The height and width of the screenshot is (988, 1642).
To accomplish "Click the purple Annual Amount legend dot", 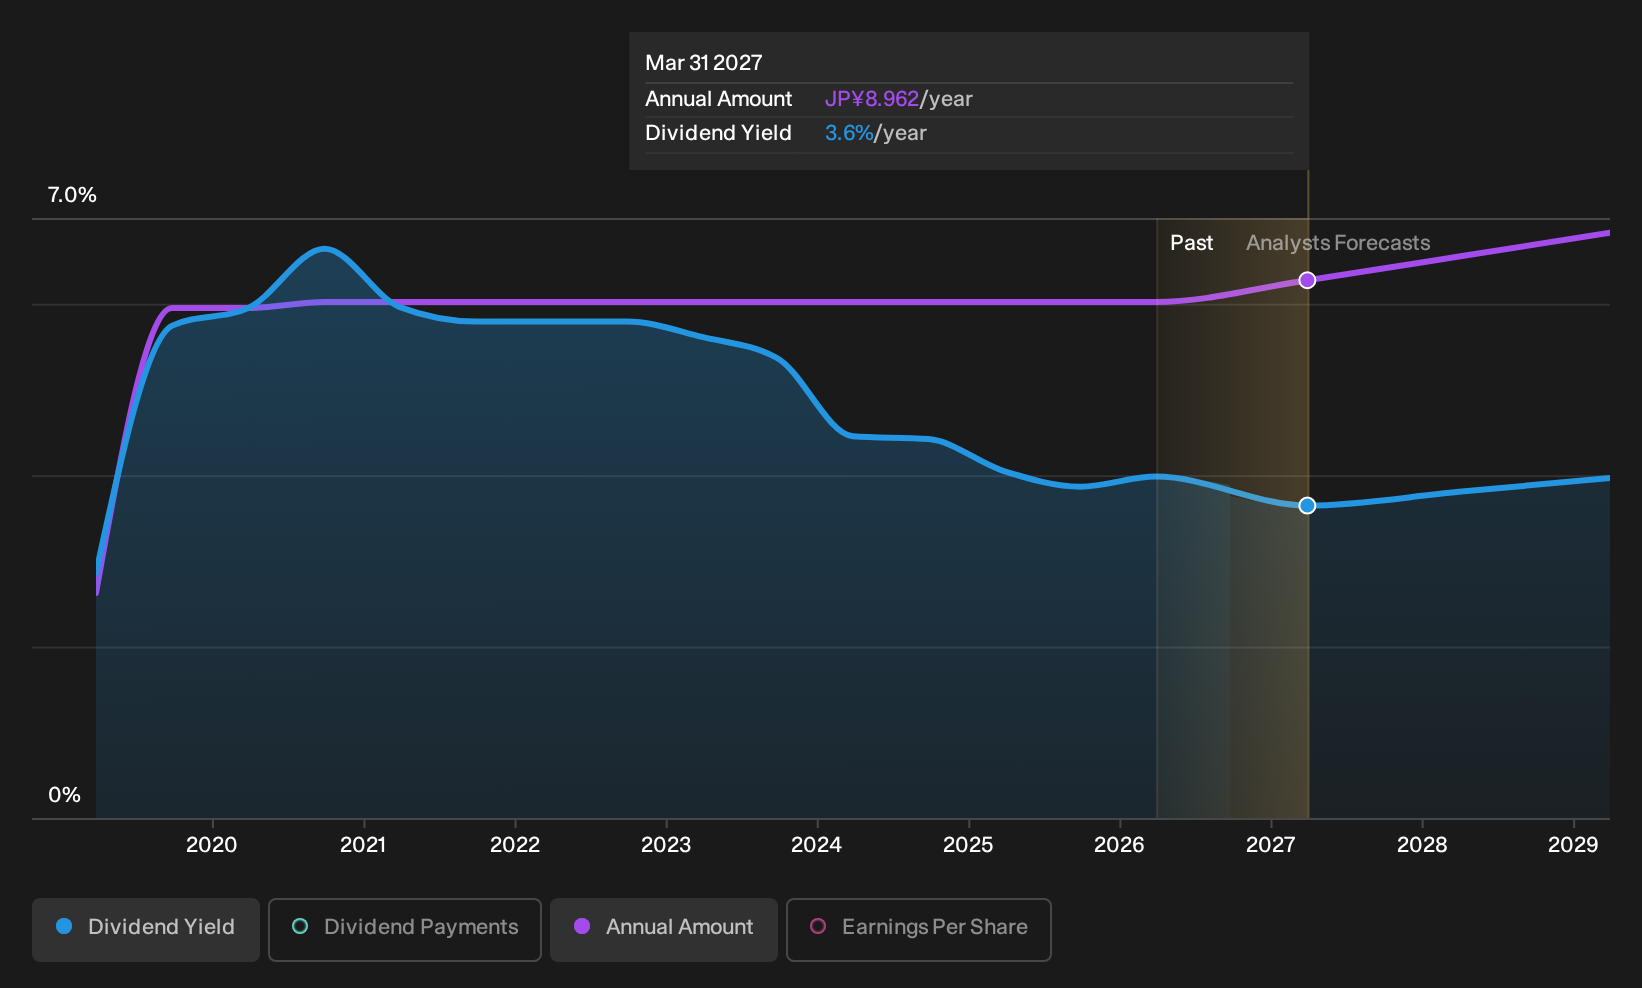I will [582, 927].
